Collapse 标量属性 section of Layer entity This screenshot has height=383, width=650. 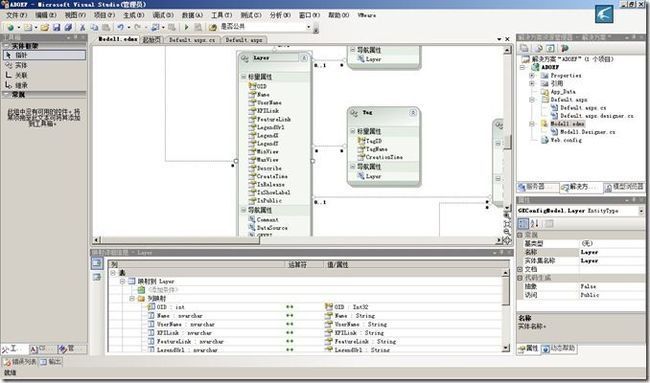(x=244, y=77)
